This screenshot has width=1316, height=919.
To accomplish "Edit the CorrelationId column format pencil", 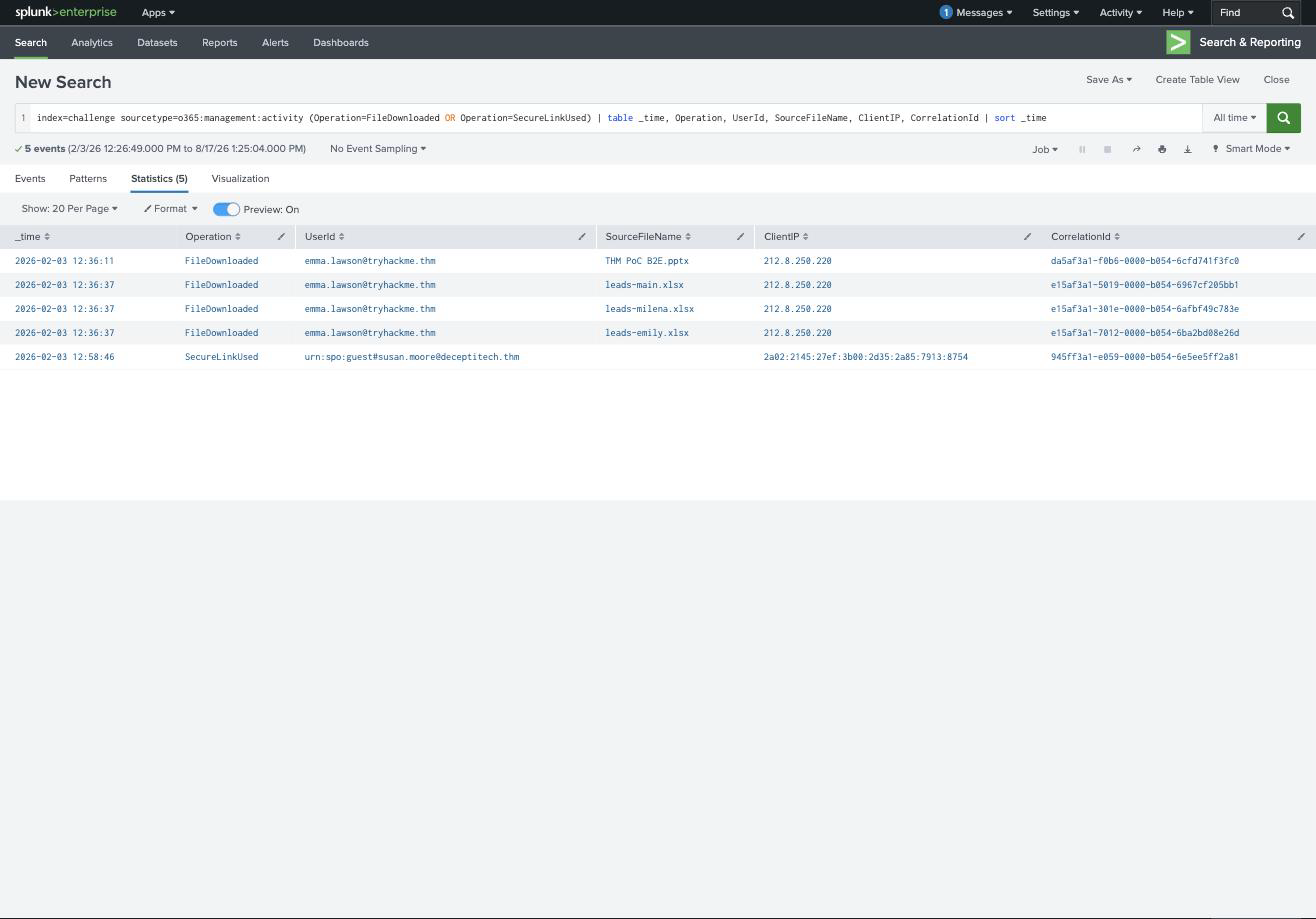I will (1301, 237).
